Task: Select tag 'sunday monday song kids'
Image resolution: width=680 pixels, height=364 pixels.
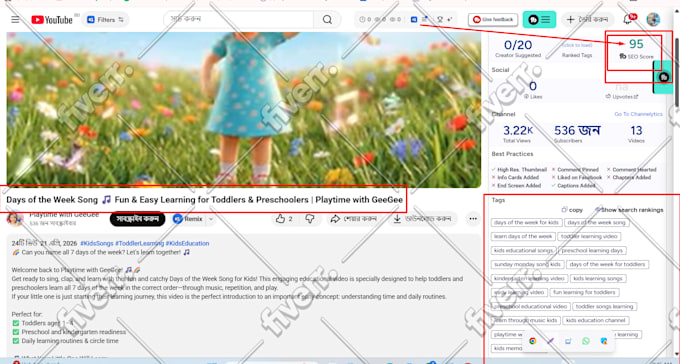Action: pos(527,264)
